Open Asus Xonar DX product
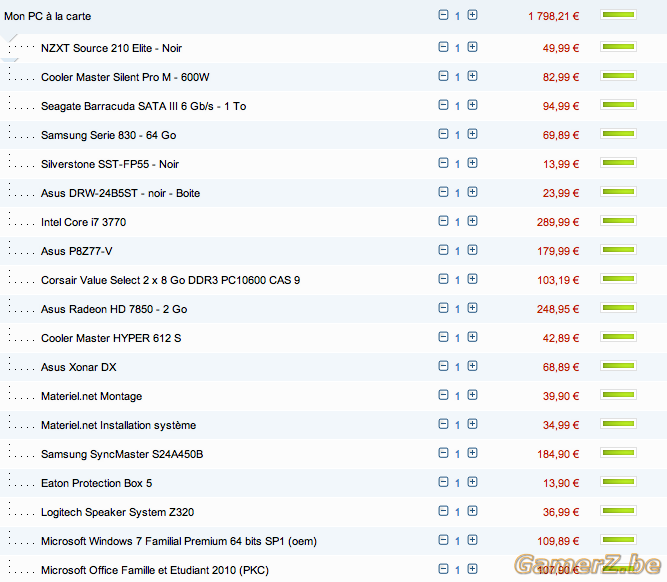 coord(79,367)
